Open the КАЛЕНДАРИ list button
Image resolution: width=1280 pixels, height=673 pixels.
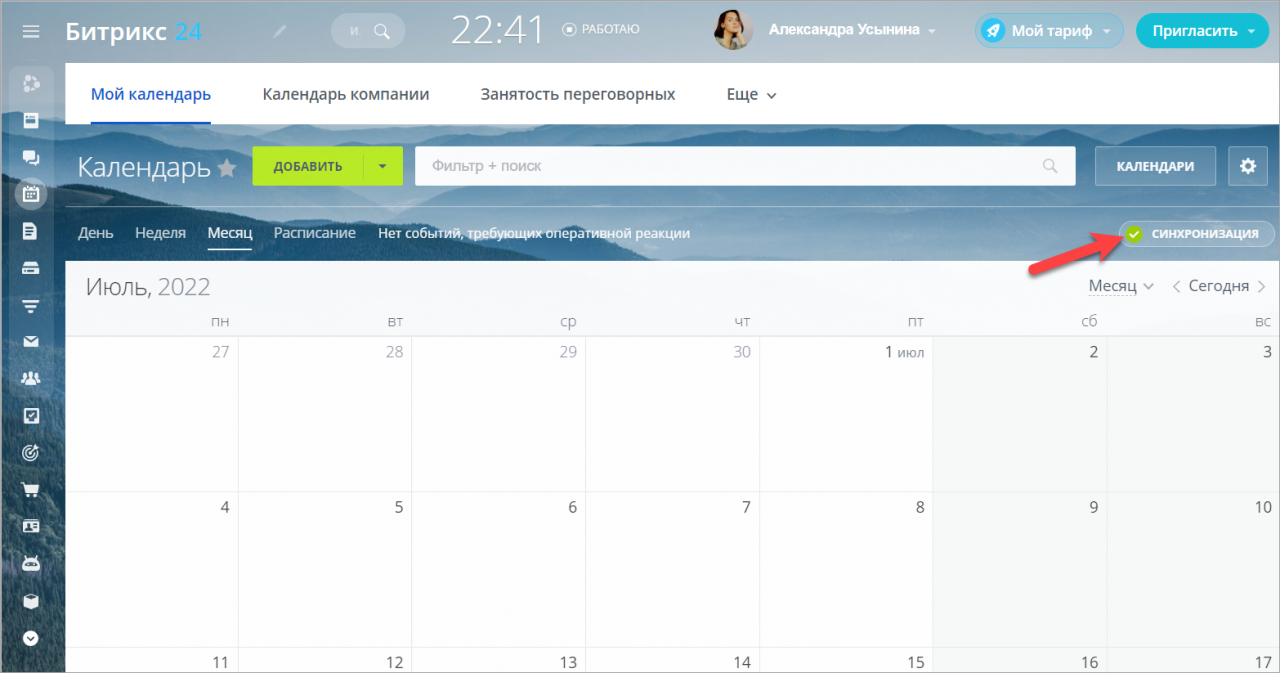coord(1155,166)
